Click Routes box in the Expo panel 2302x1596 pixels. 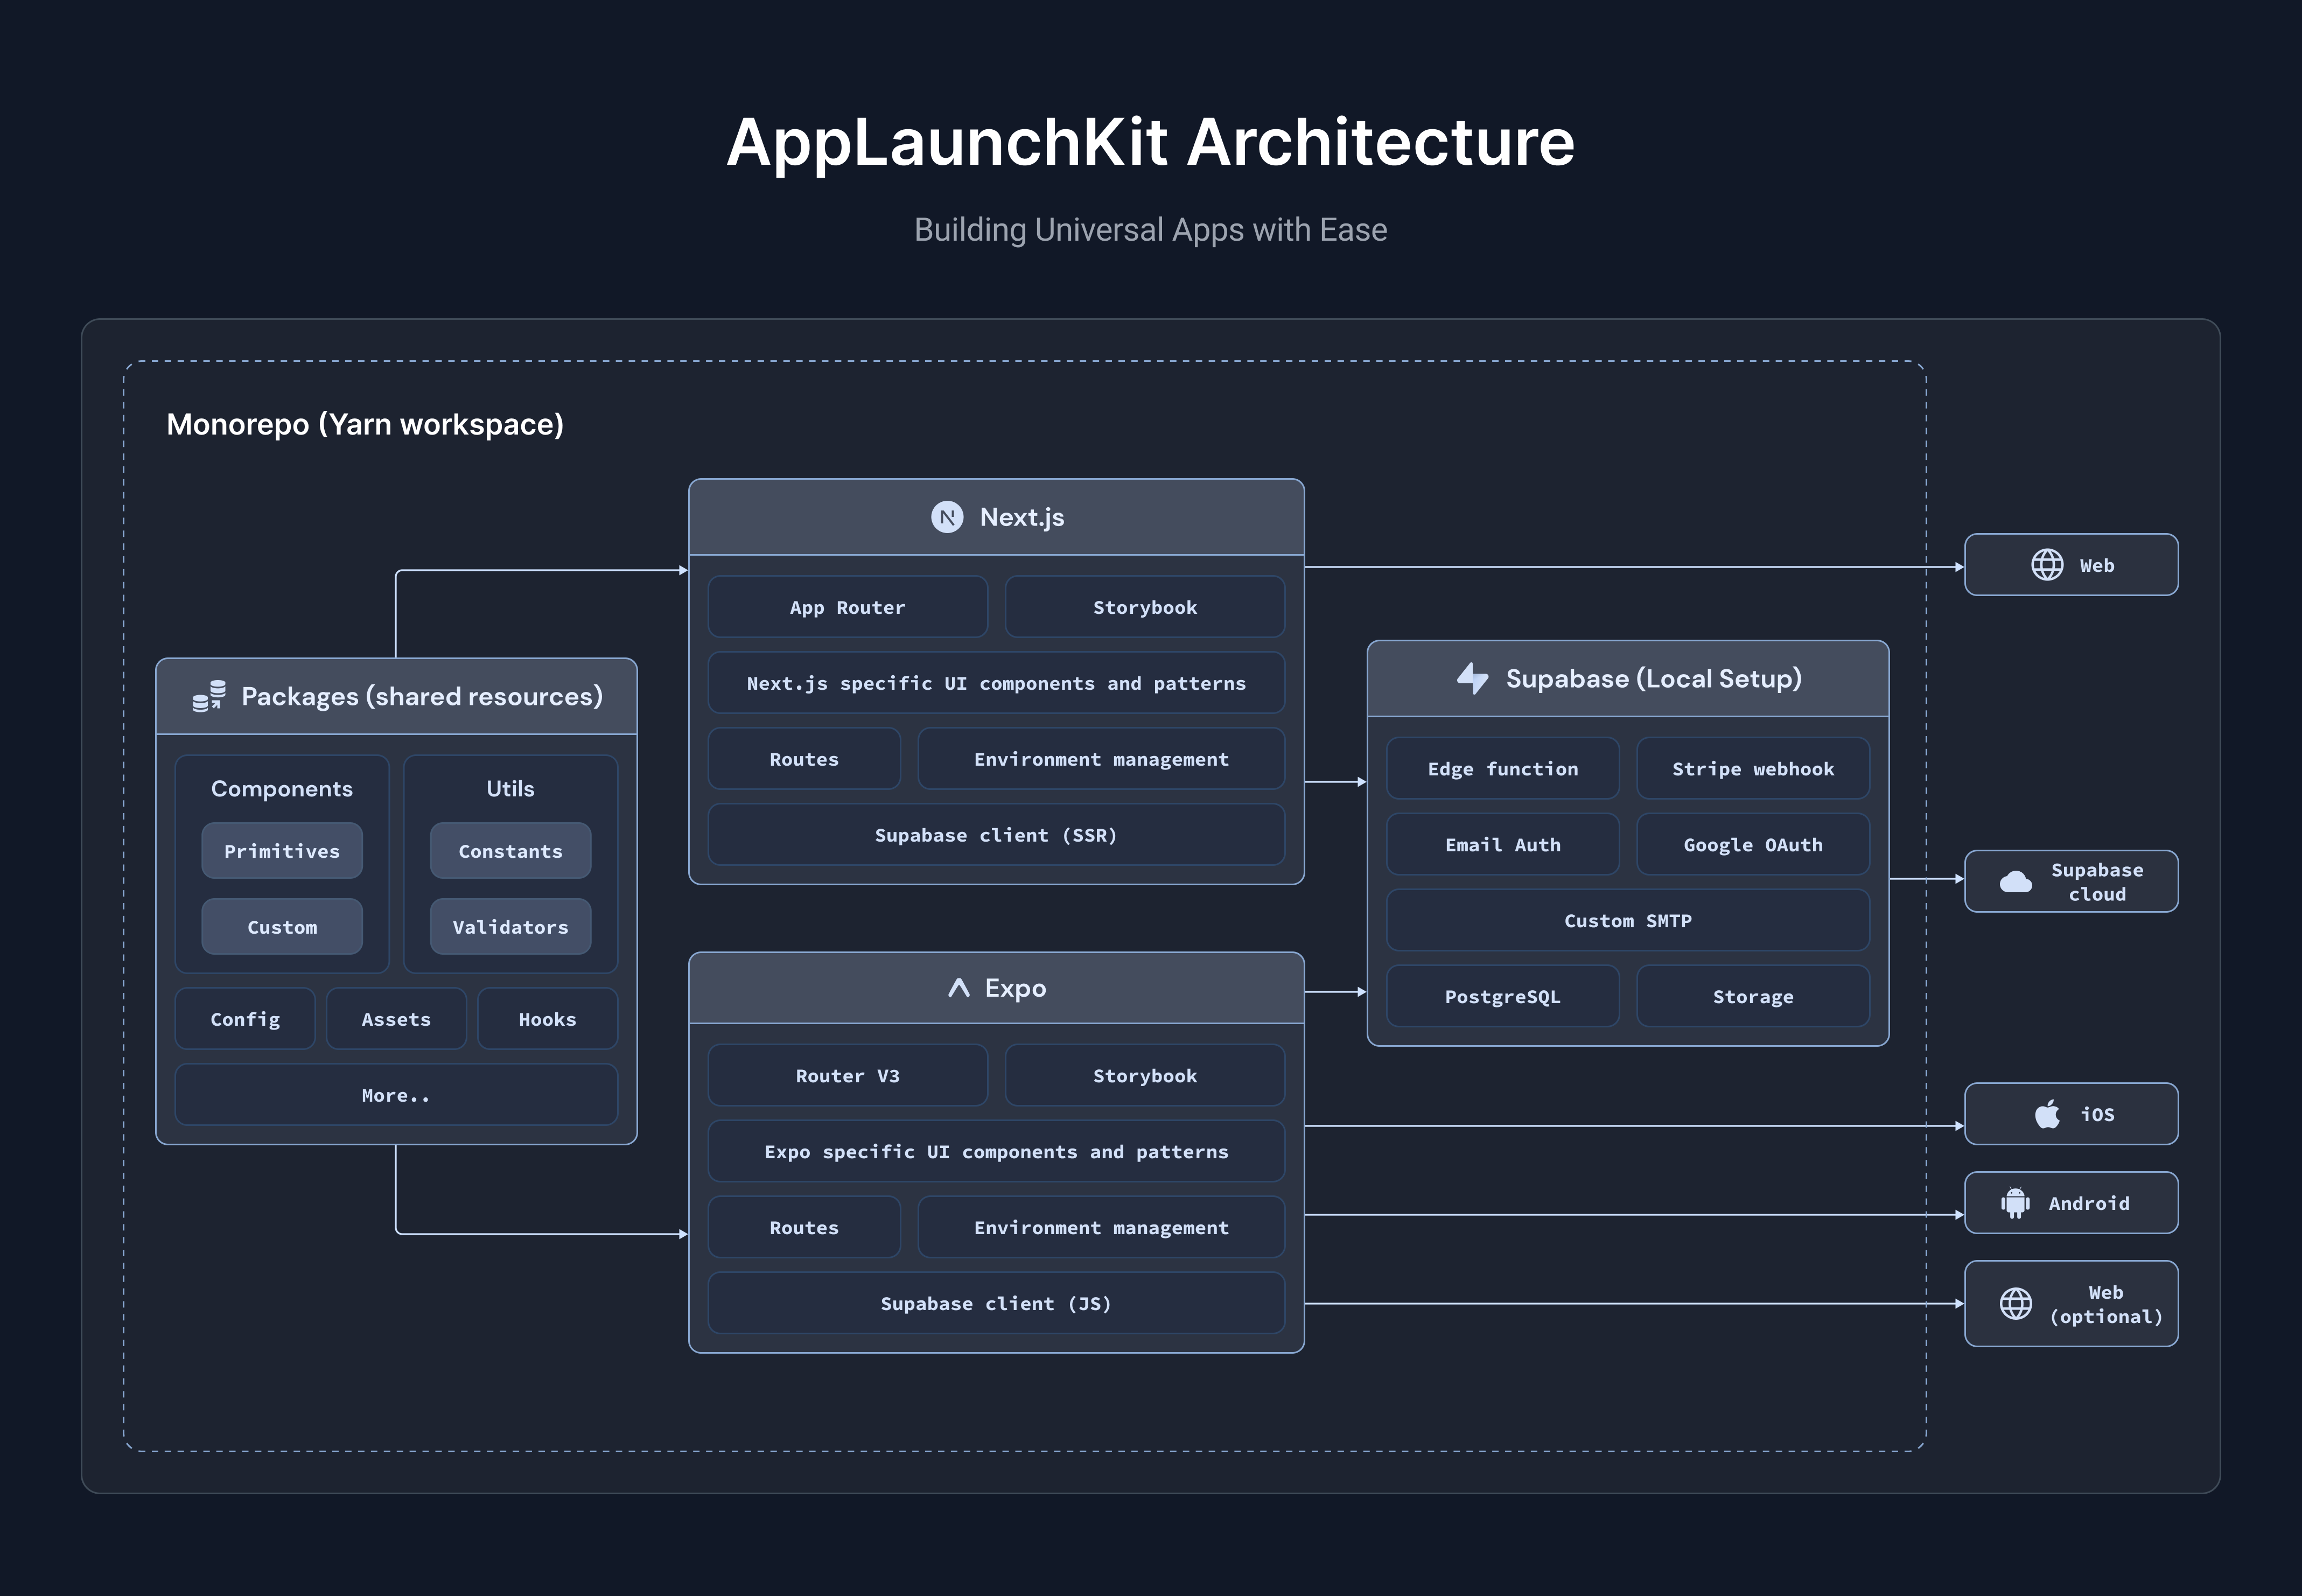[804, 1227]
